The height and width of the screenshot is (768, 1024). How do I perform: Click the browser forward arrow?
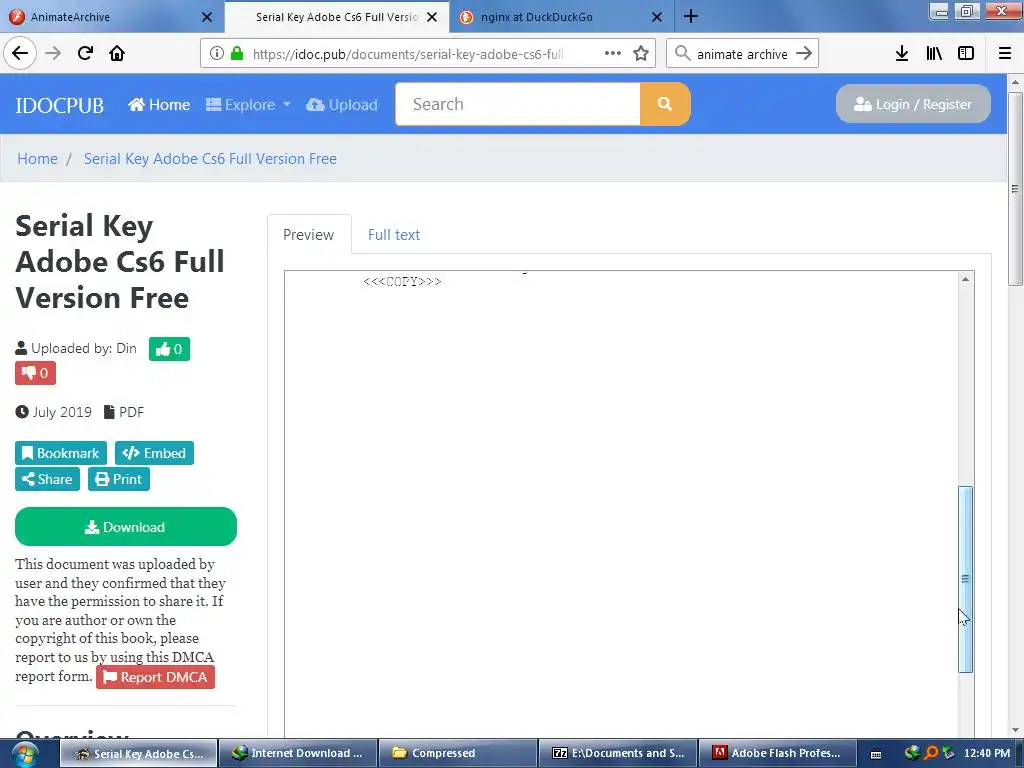53,54
